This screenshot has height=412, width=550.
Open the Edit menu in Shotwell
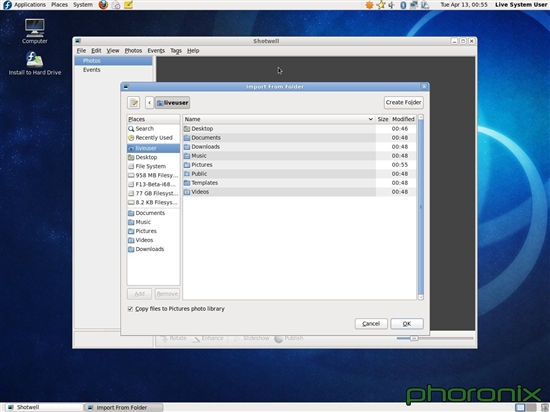click(96, 51)
